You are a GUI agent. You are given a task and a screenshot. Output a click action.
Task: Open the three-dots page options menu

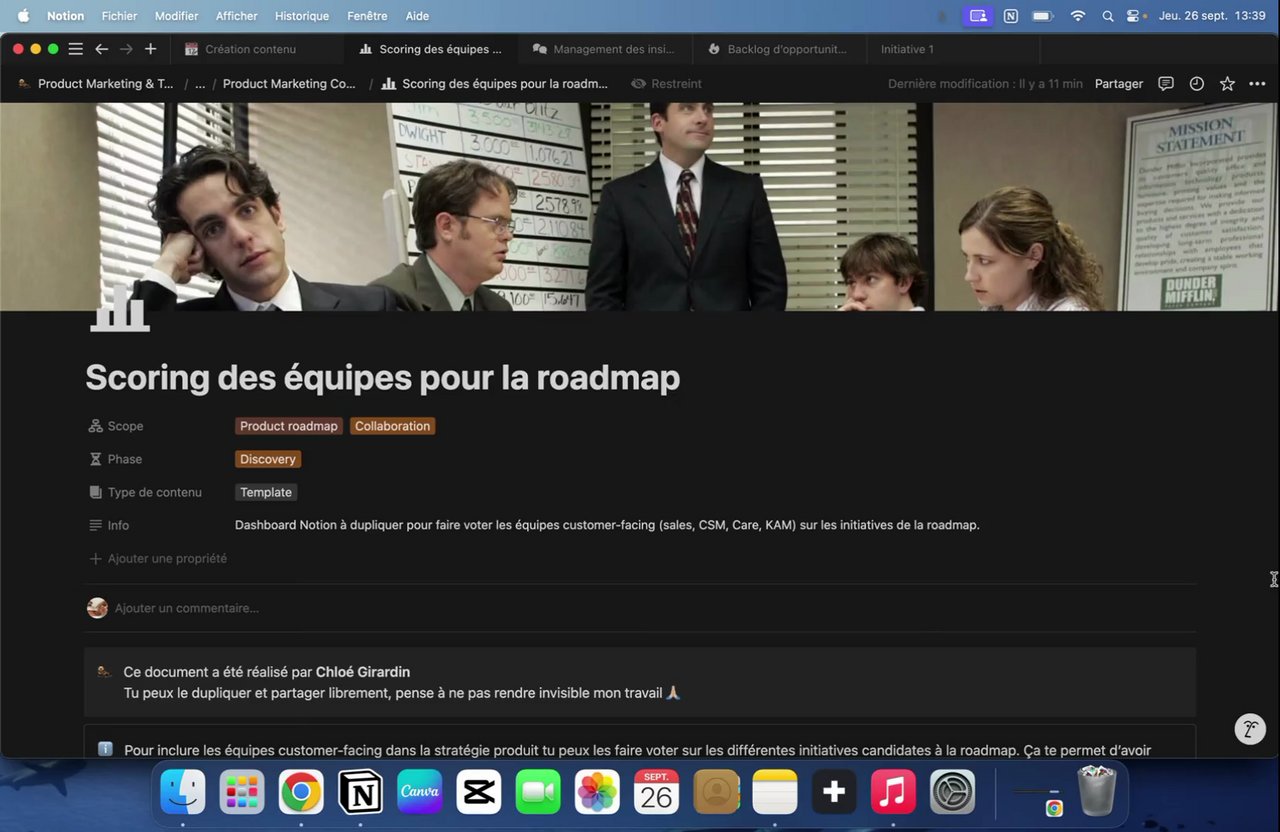(1257, 84)
